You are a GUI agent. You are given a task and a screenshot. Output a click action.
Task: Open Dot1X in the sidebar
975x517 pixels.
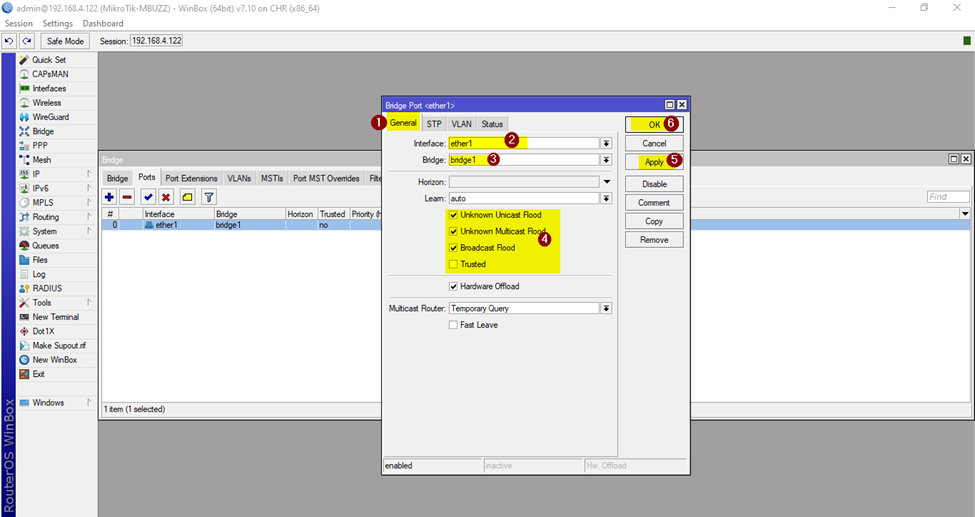43,332
